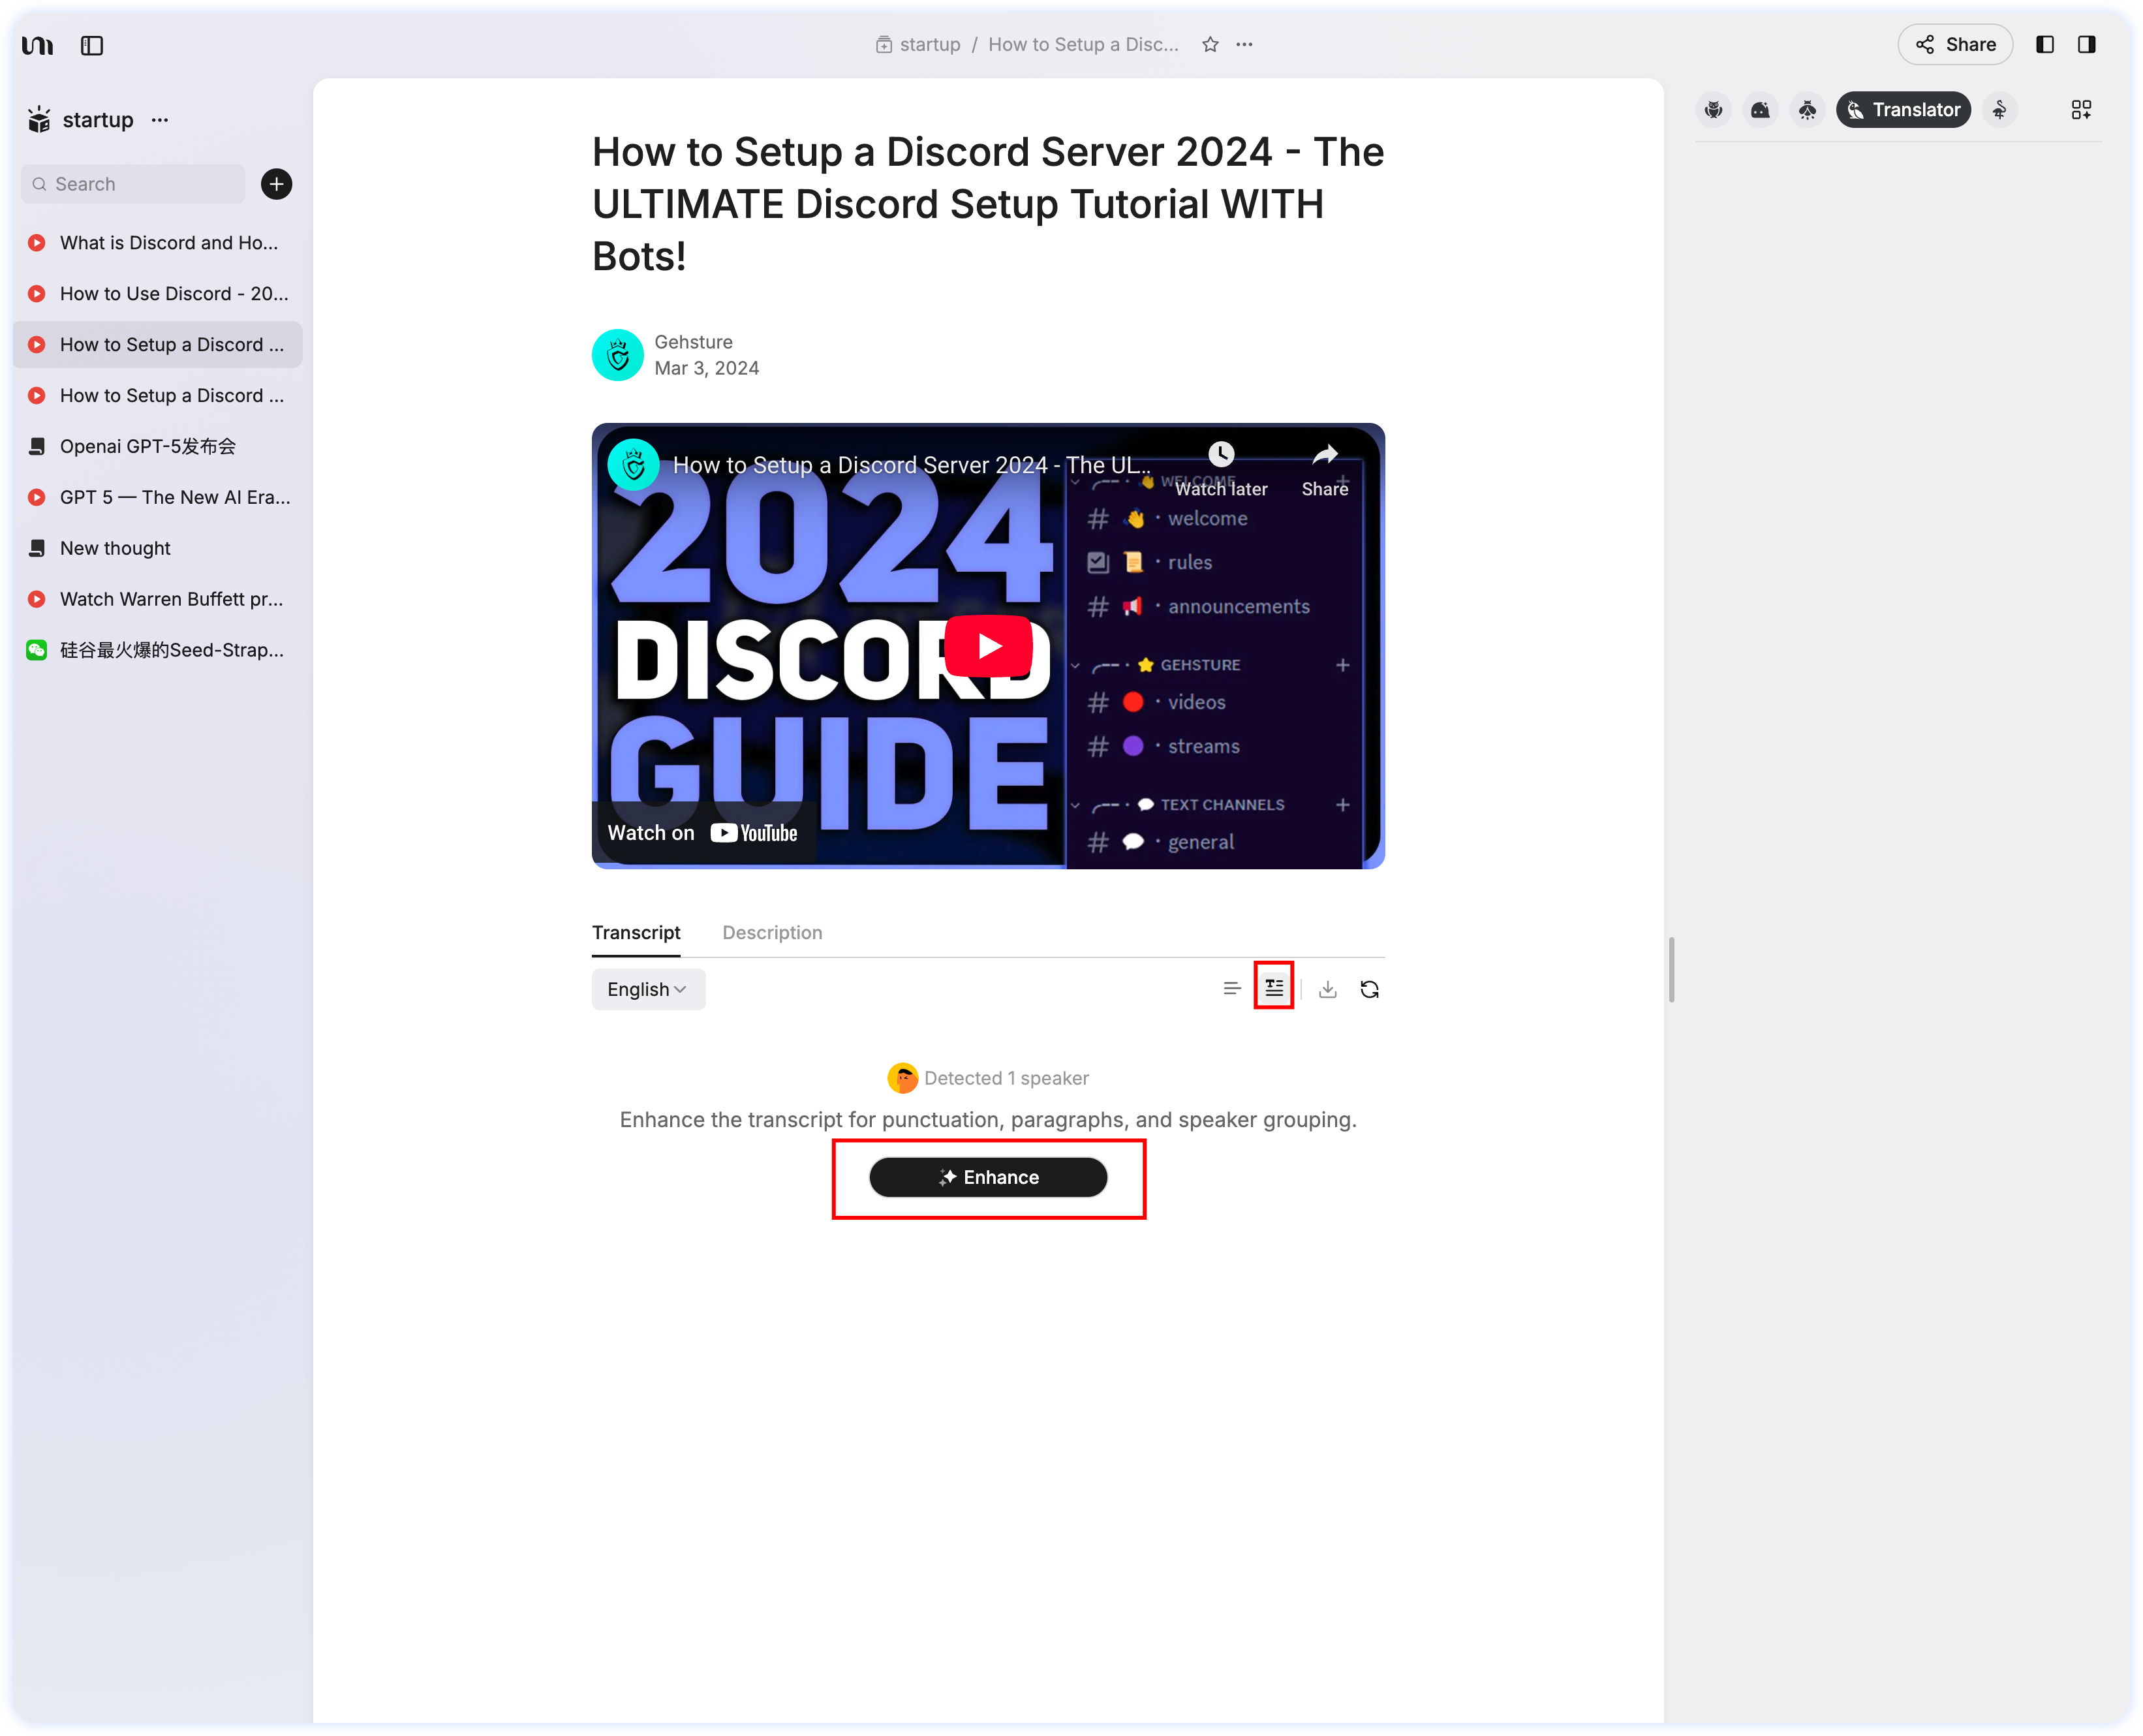Click the 'Detected 1 speaker' label
Screen dimensions: 2143x1736
pyautogui.click(x=1006, y=1078)
